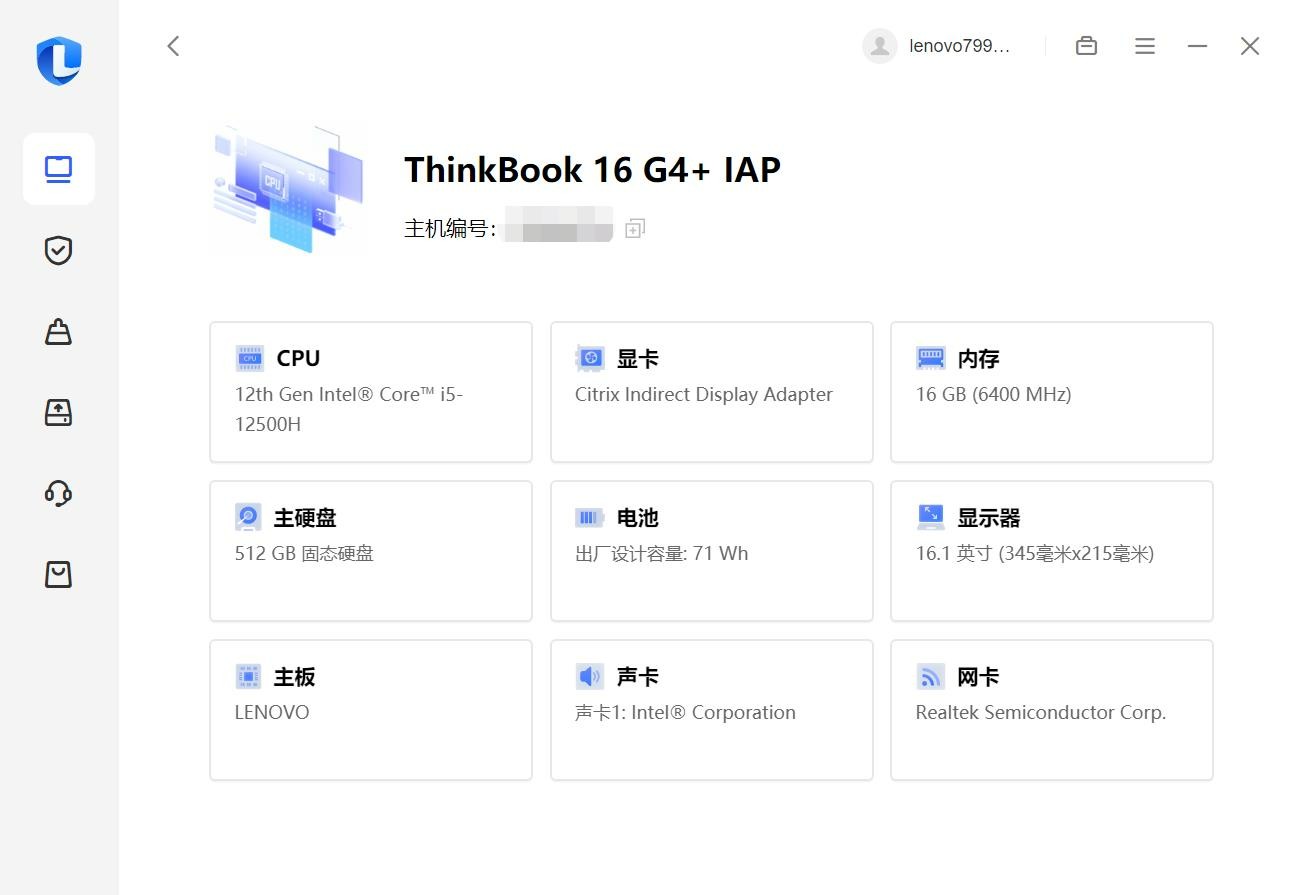This screenshot has height=895, width=1303.
Task: Open the 显卡 card heading
Action: [637, 359]
